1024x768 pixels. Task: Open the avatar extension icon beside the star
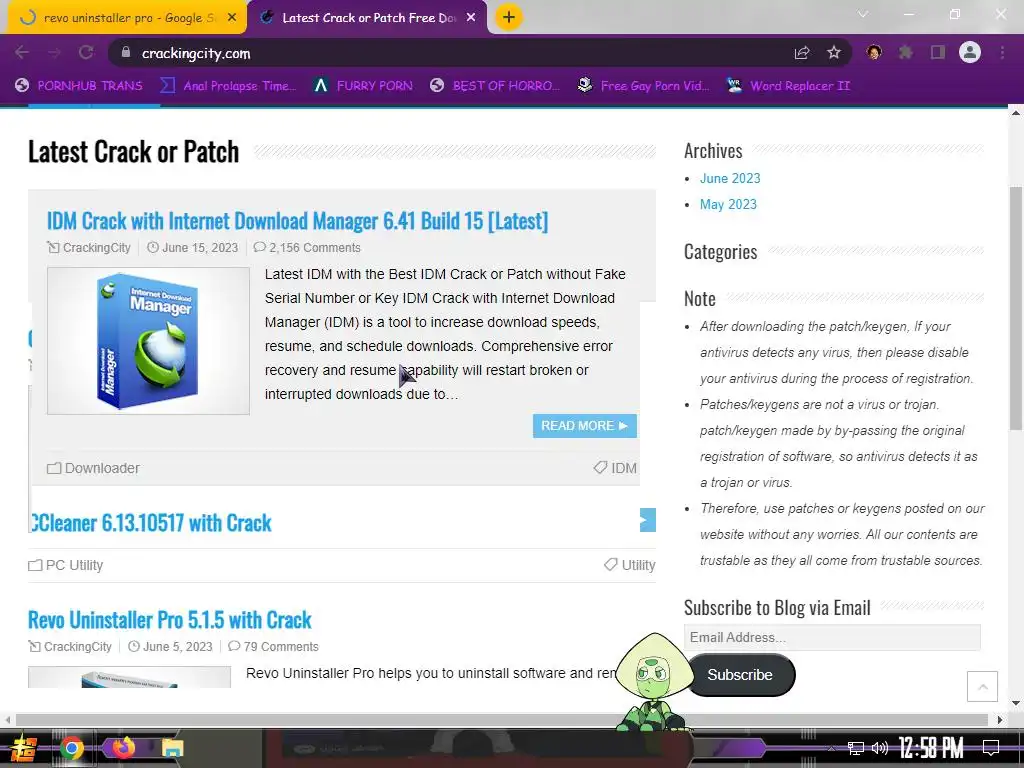pyautogui.click(x=874, y=52)
